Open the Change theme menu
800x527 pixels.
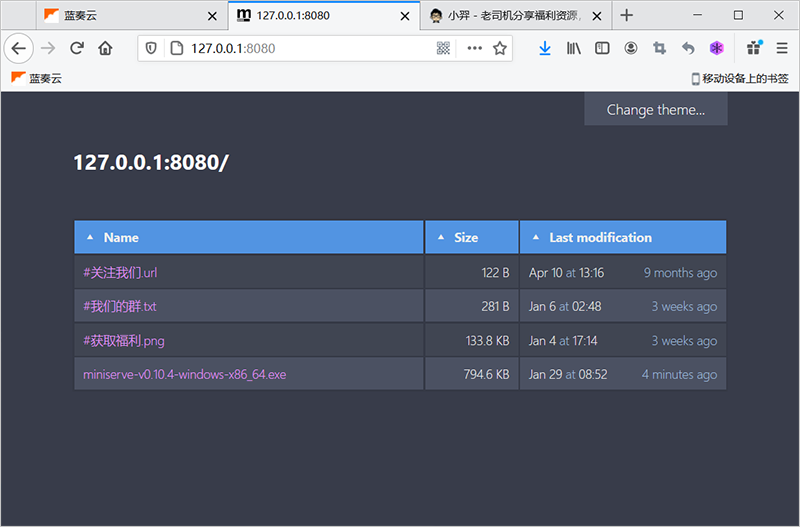click(656, 110)
